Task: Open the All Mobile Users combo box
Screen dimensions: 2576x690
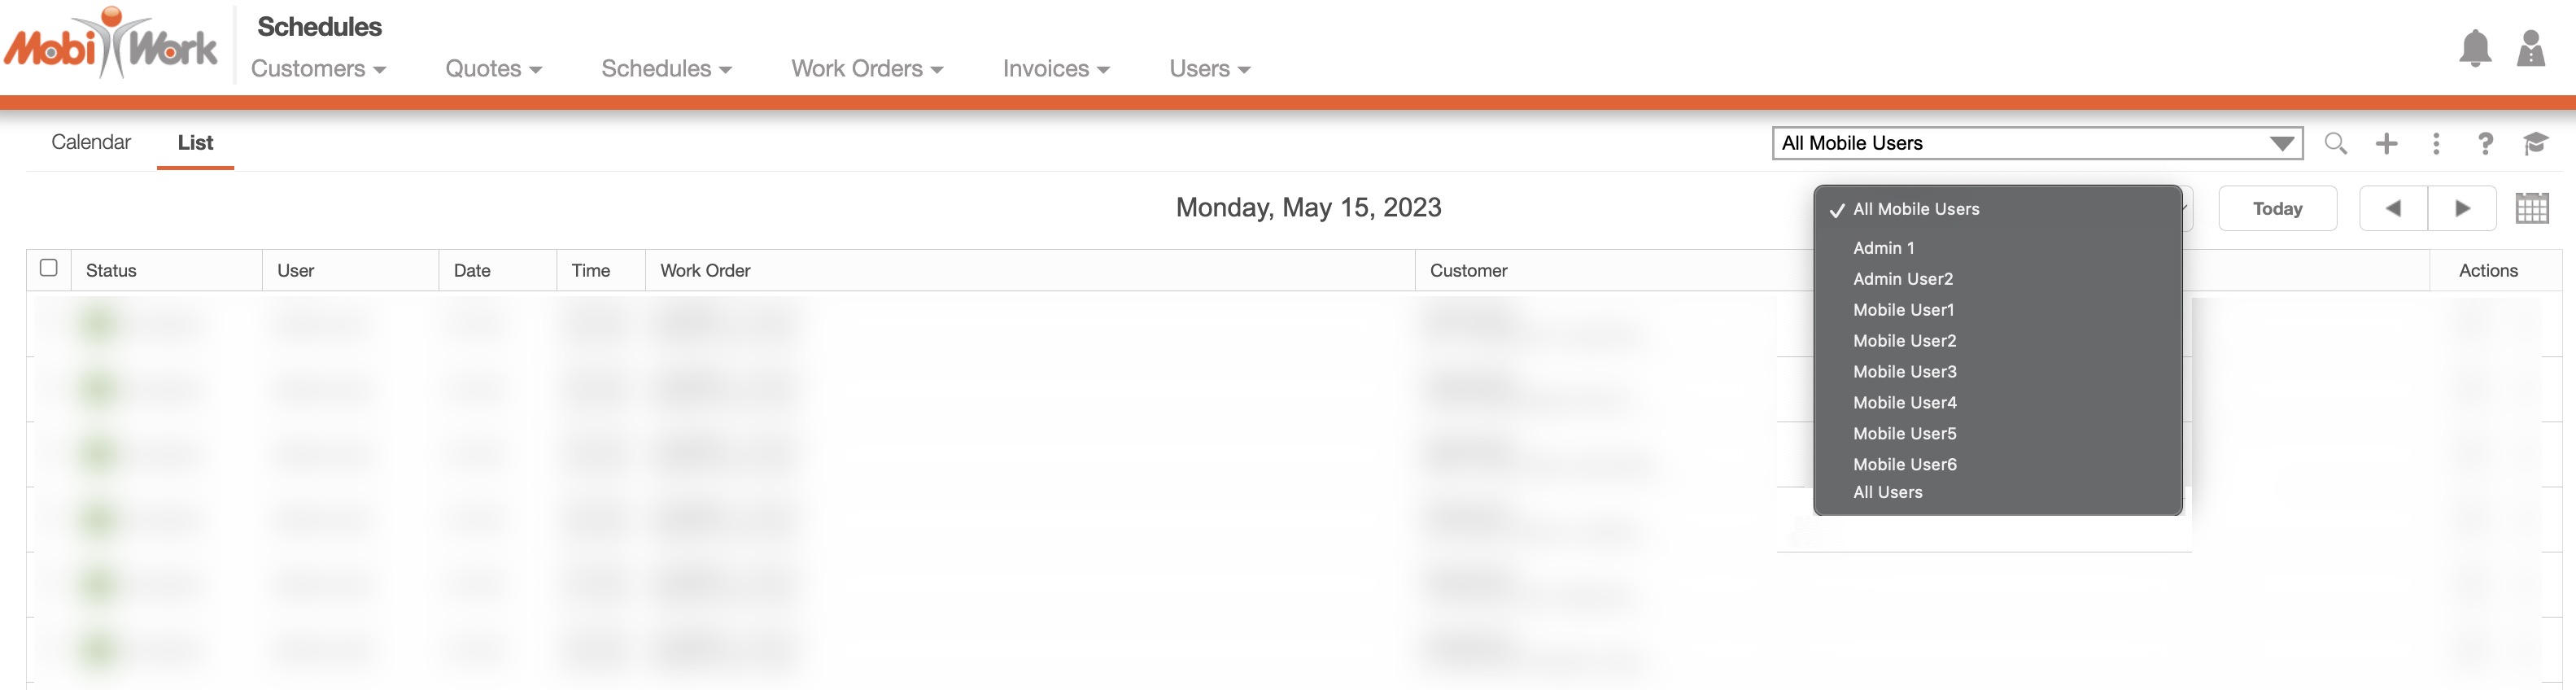Action: pos(2036,143)
